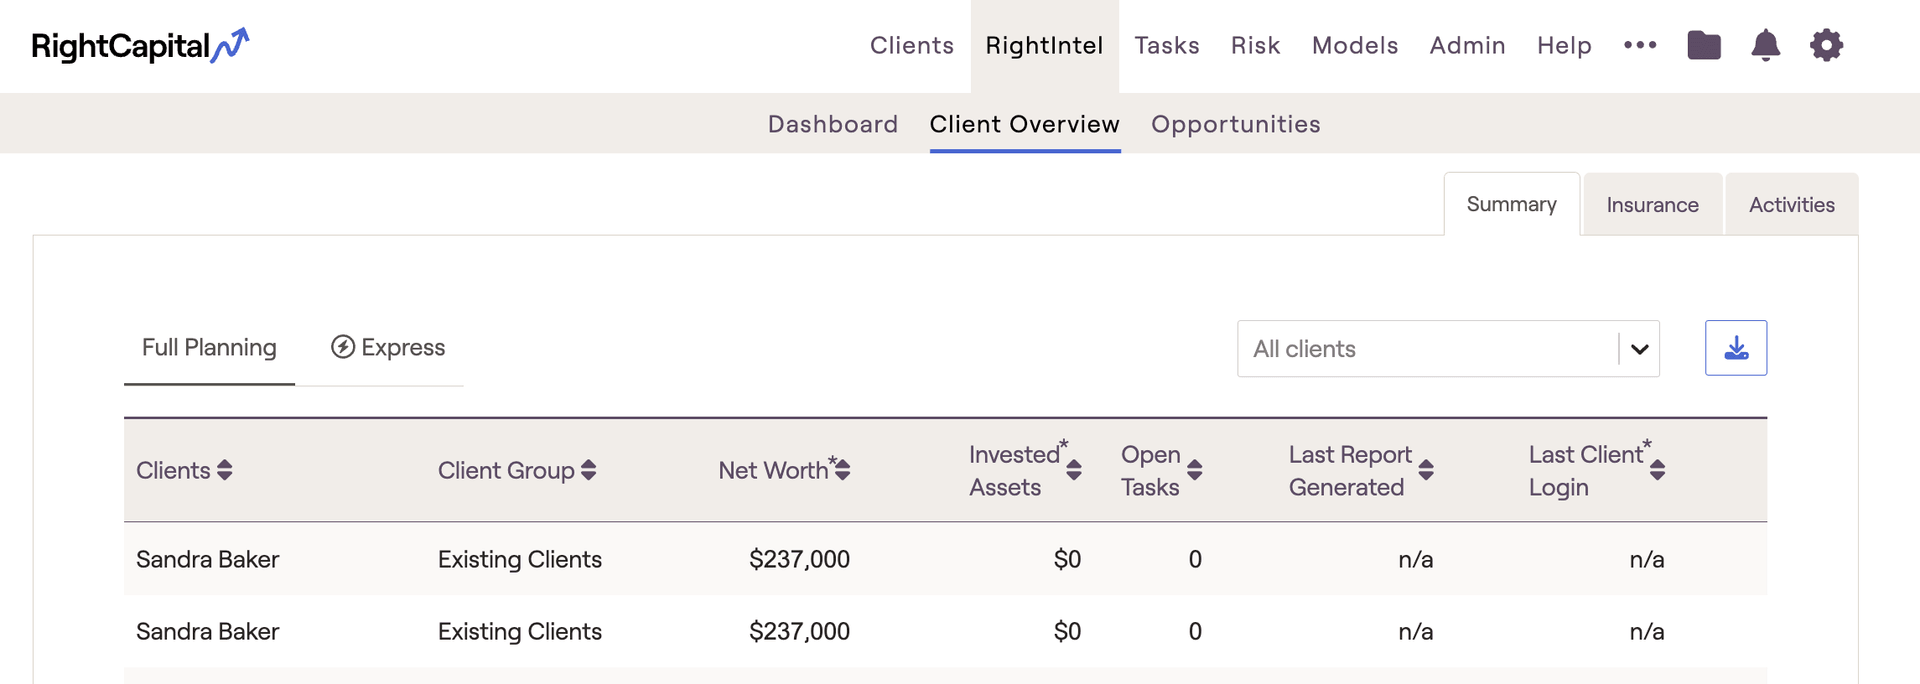Sort by Invested Assets column arrows
Viewport: 1920px width, 684px height.
(1074, 470)
